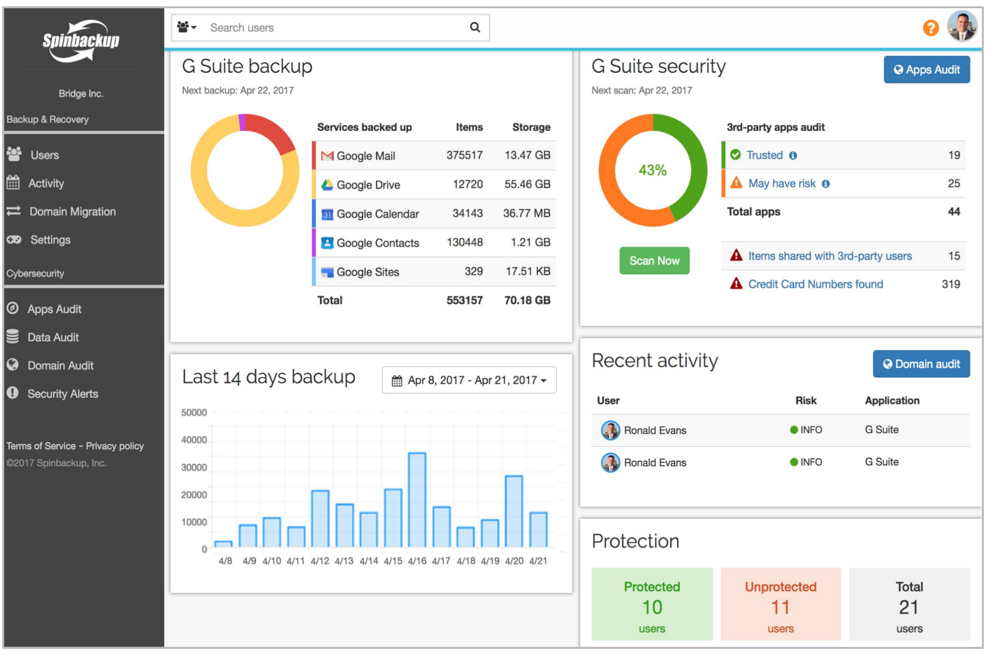This screenshot has width=1000, height=665.
Task: Select the Google Calendar row label
Action: (x=378, y=214)
